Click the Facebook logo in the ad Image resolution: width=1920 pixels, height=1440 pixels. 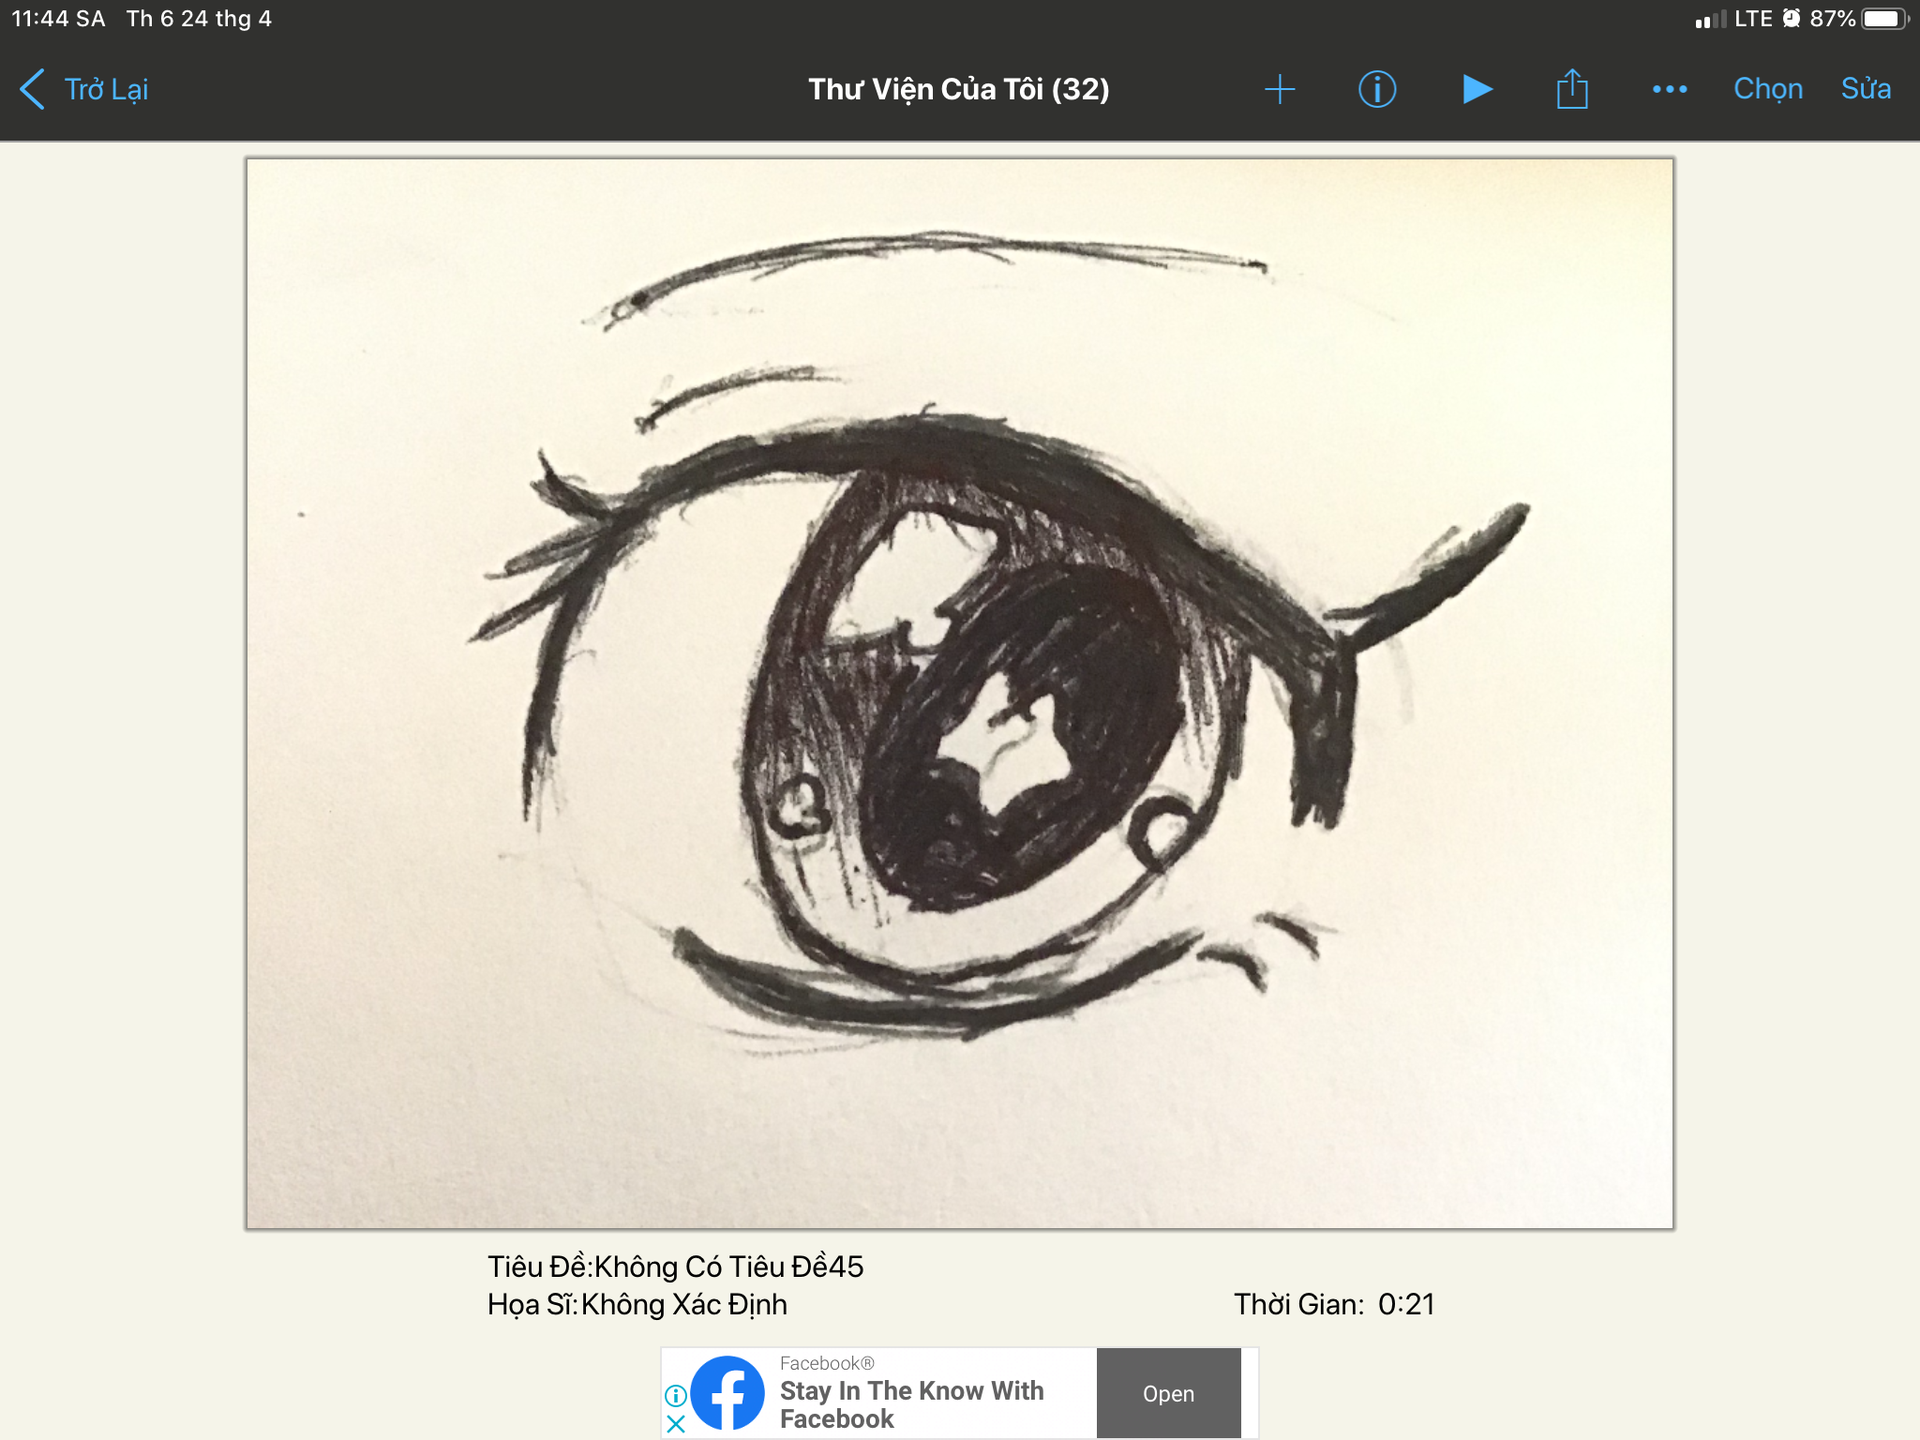coord(727,1393)
